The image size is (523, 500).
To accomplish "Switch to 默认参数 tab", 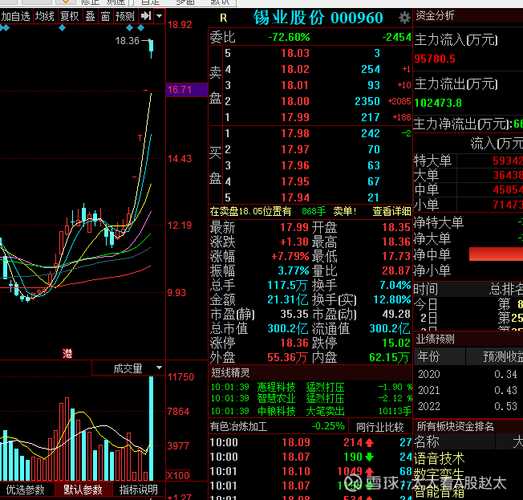I will point(83,490).
